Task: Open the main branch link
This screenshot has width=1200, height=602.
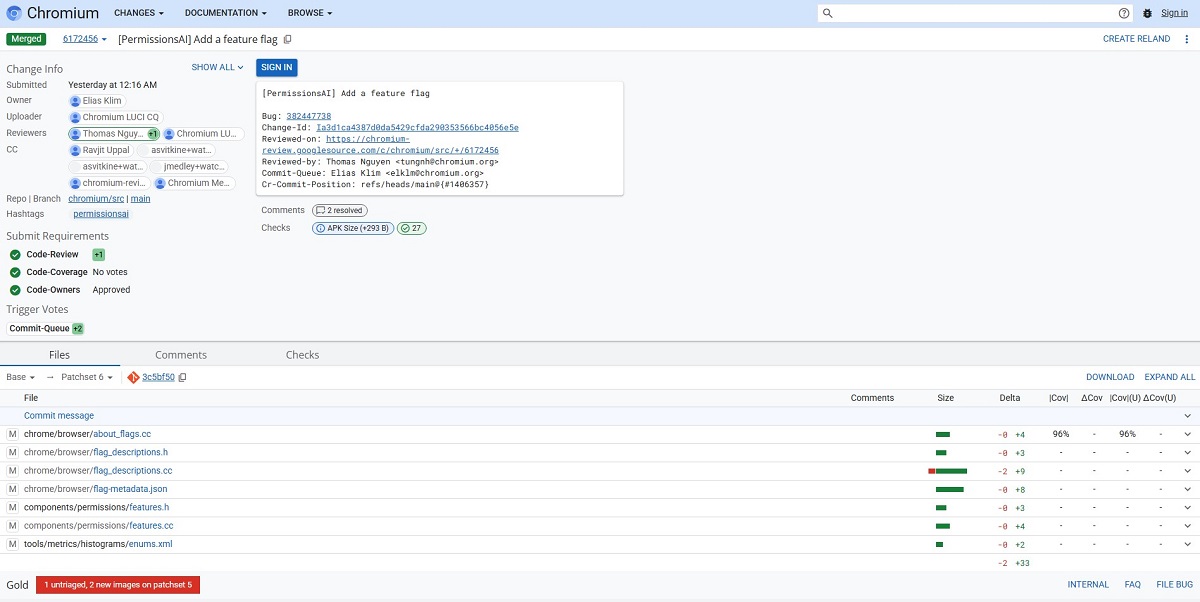Action: [140, 199]
